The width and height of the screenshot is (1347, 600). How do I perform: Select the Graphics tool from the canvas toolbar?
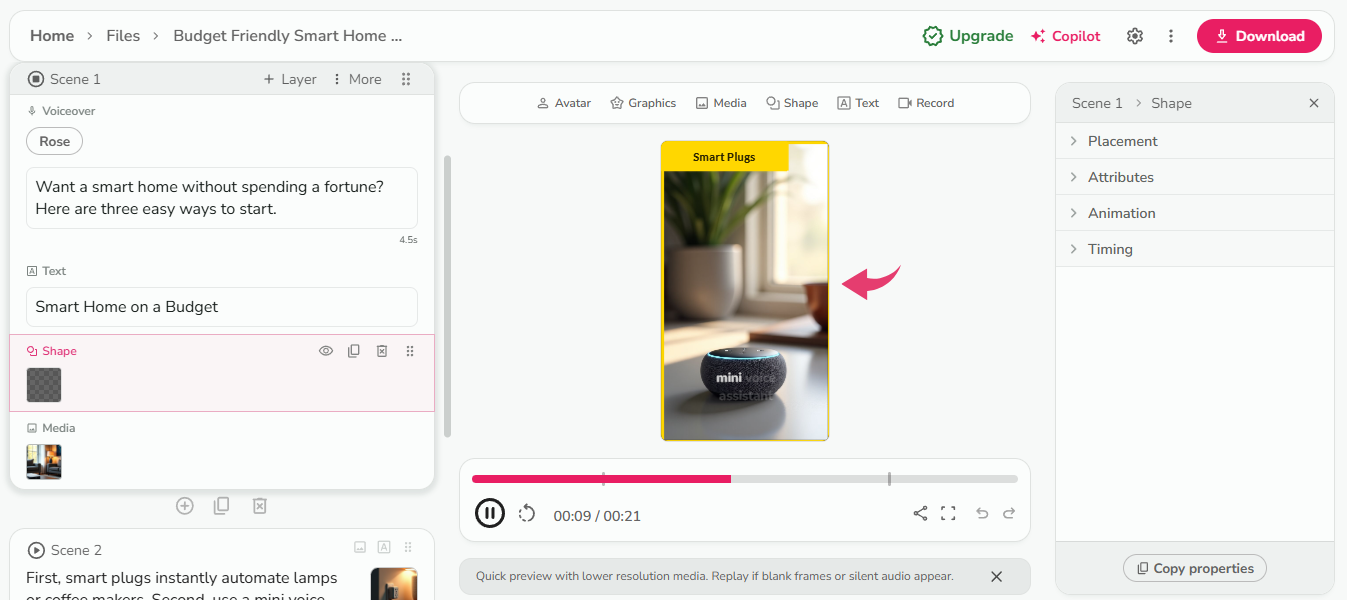(643, 102)
